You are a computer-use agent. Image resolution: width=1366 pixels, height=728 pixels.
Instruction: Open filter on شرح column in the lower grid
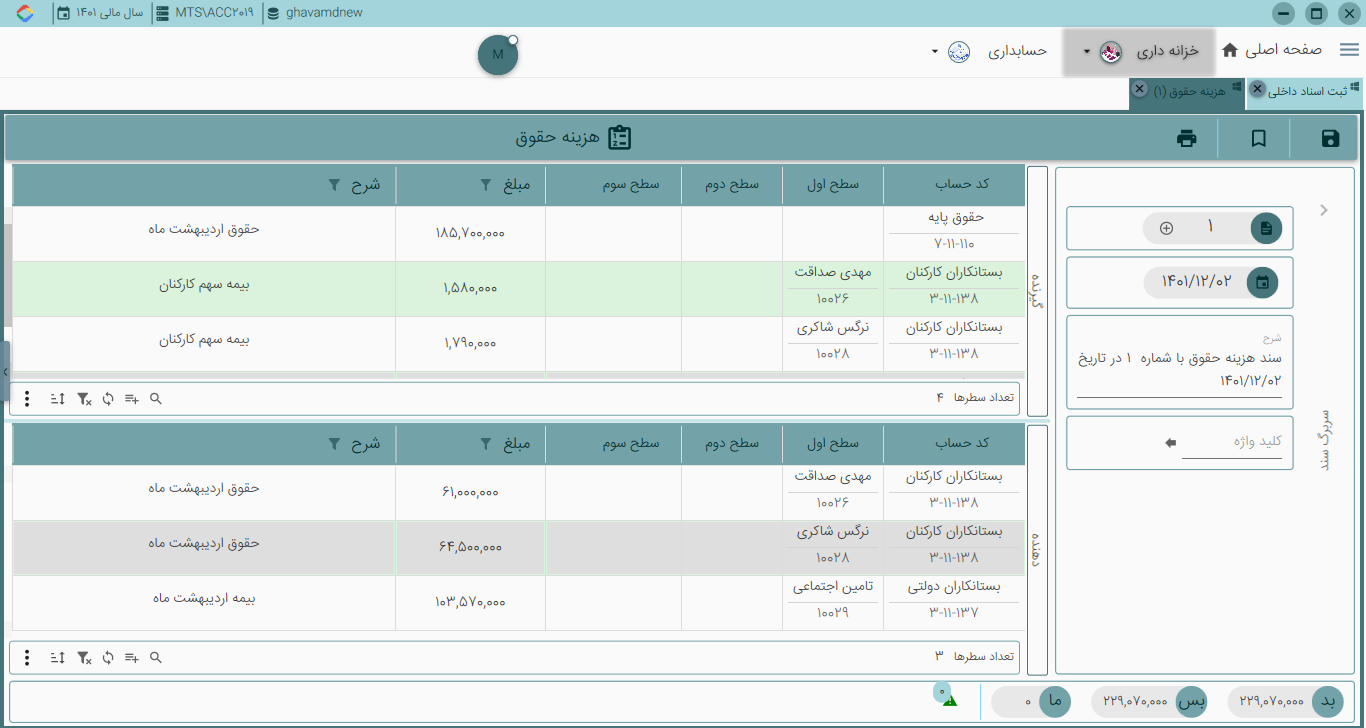tap(334, 443)
